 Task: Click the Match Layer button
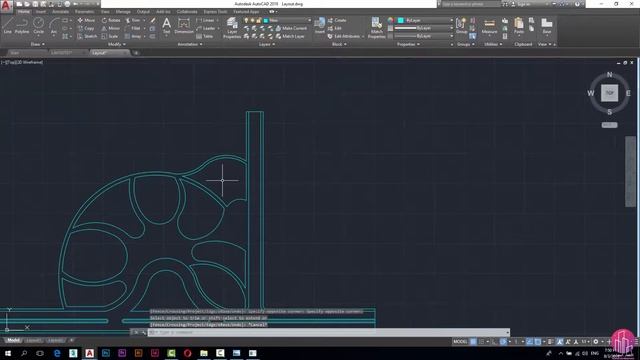[x=290, y=36]
